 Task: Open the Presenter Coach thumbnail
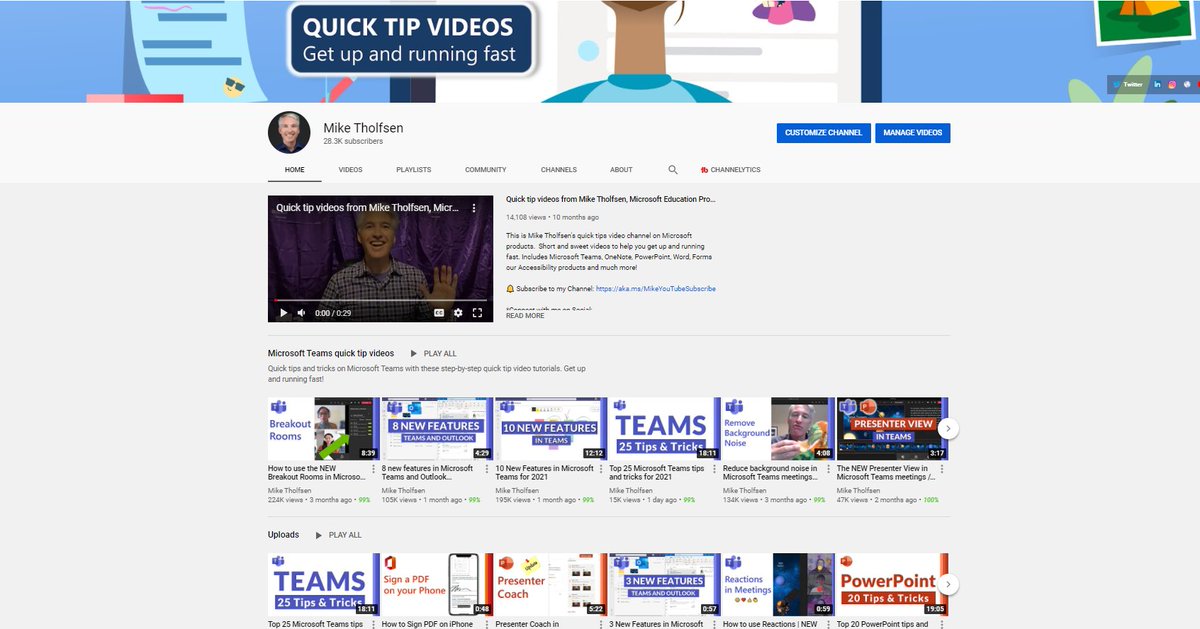pyautogui.click(x=551, y=584)
